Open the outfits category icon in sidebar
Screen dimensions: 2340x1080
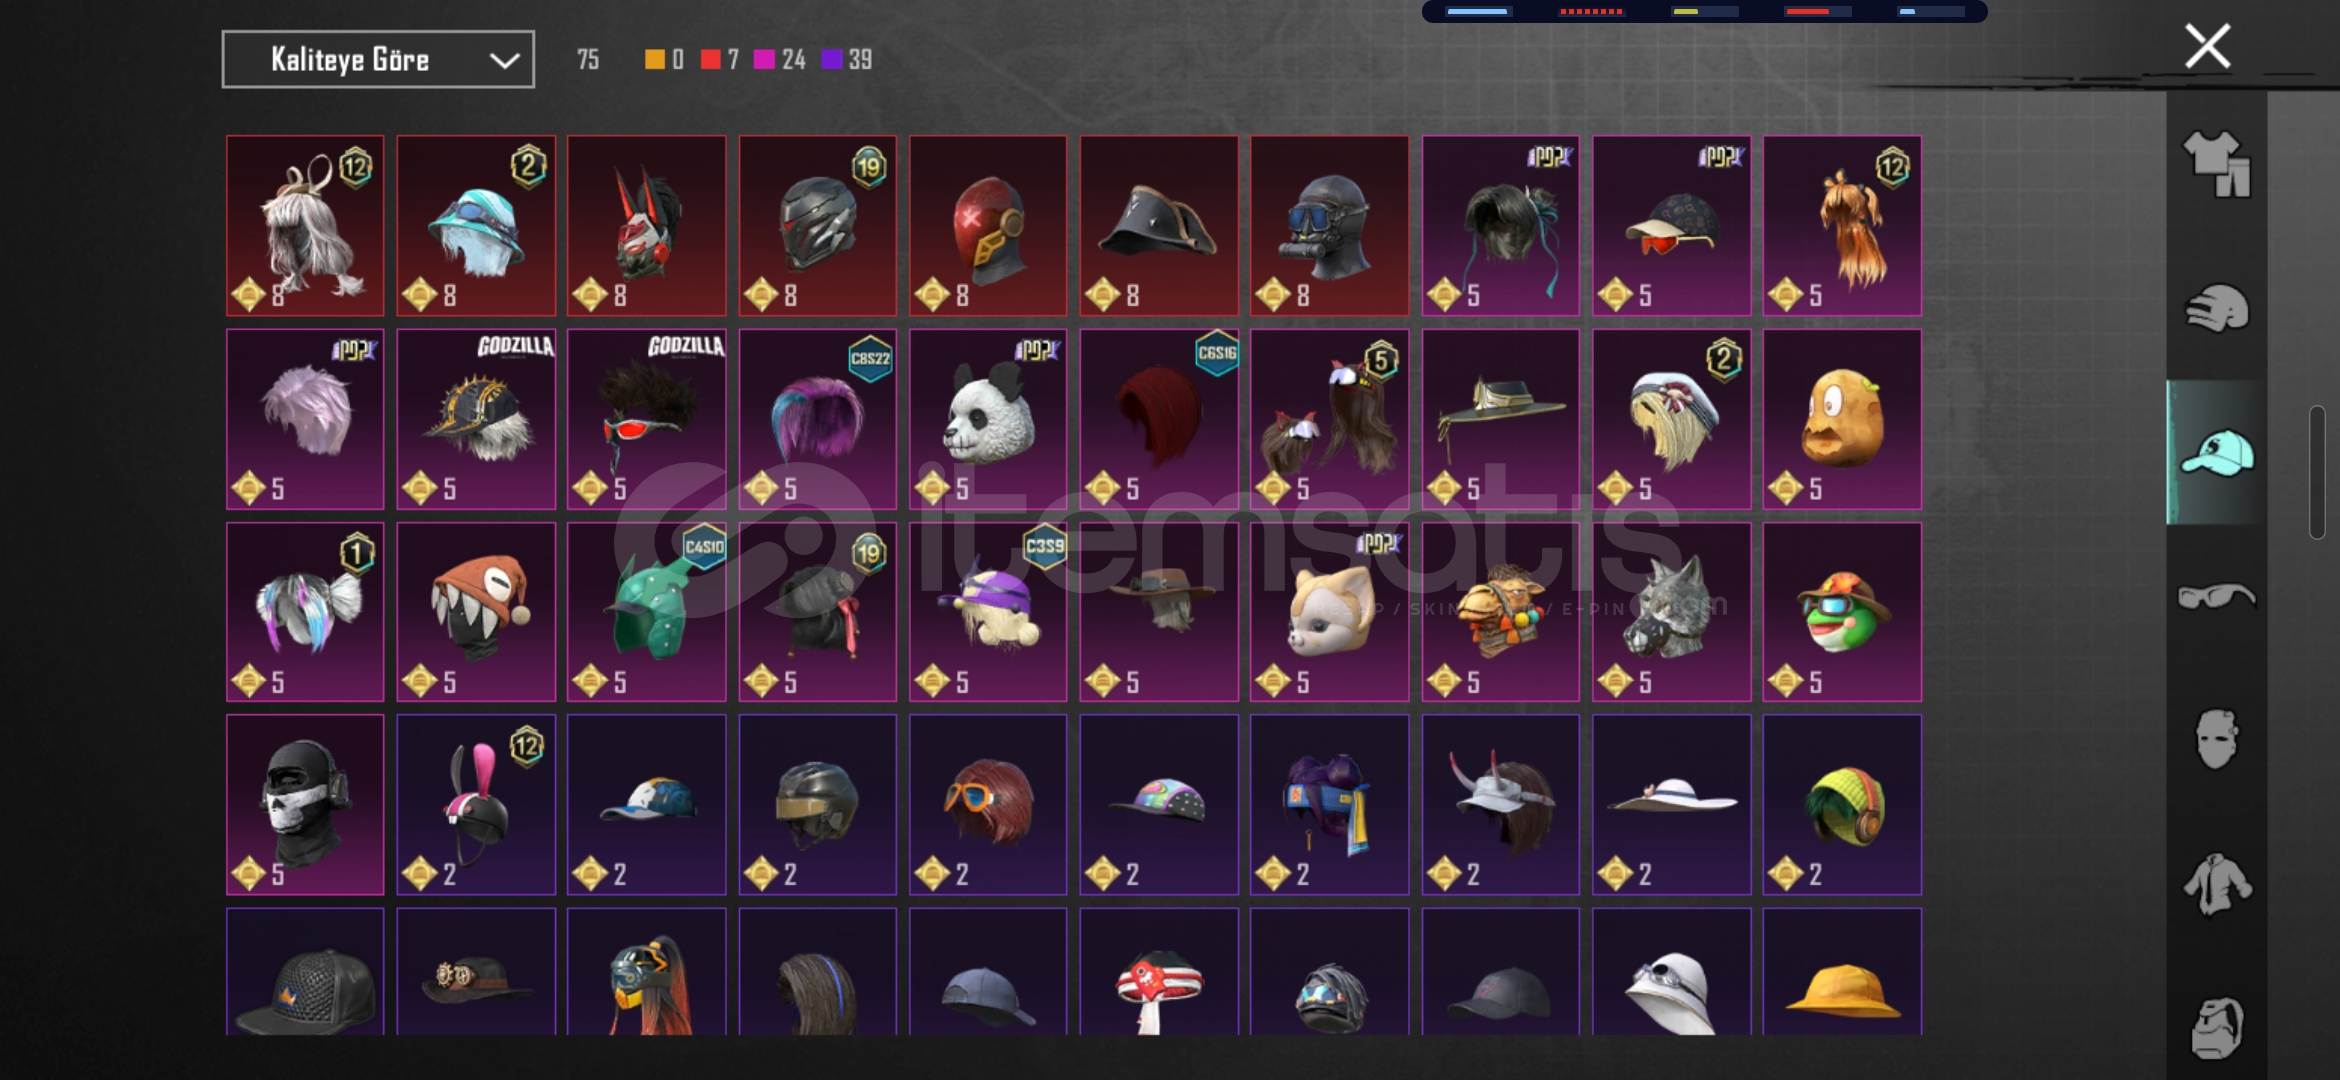pyautogui.click(x=2216, y=164)
